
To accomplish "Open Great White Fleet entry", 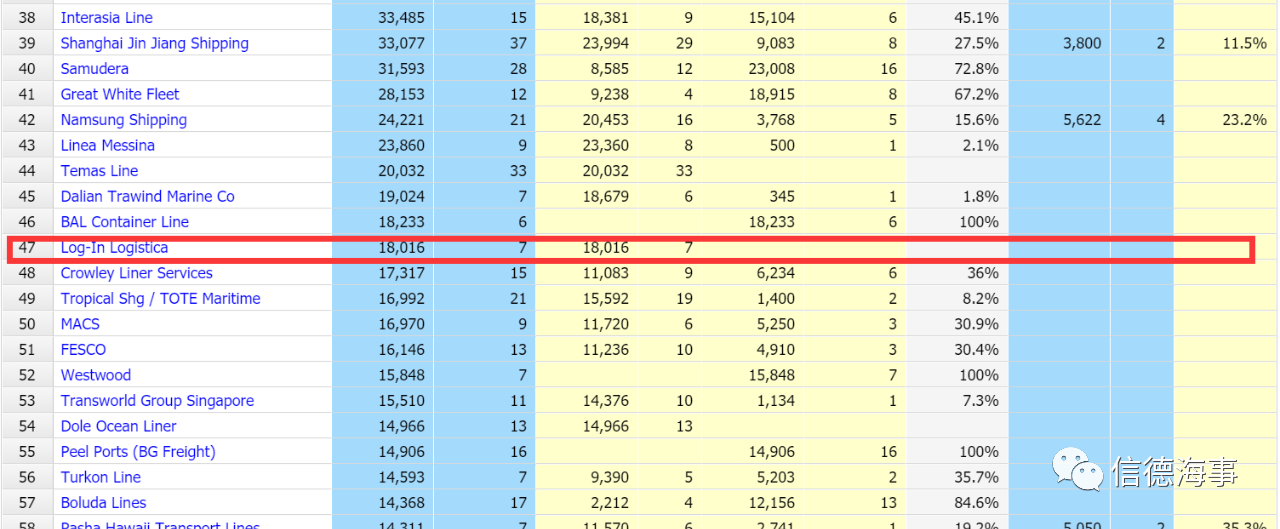I will click(x=120, y=94).
